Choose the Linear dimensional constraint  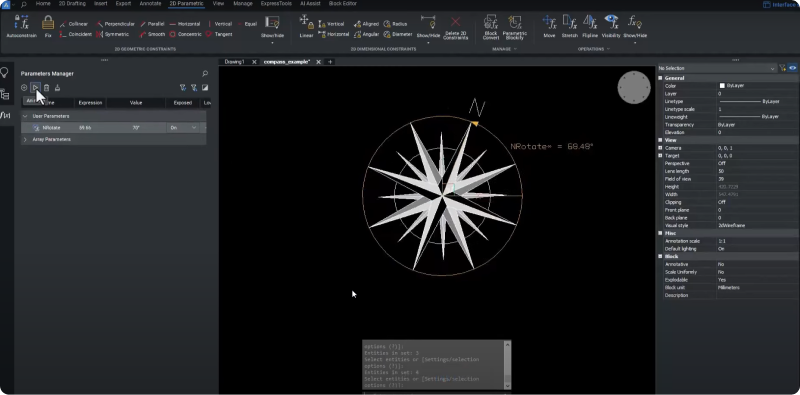[306, 27]
